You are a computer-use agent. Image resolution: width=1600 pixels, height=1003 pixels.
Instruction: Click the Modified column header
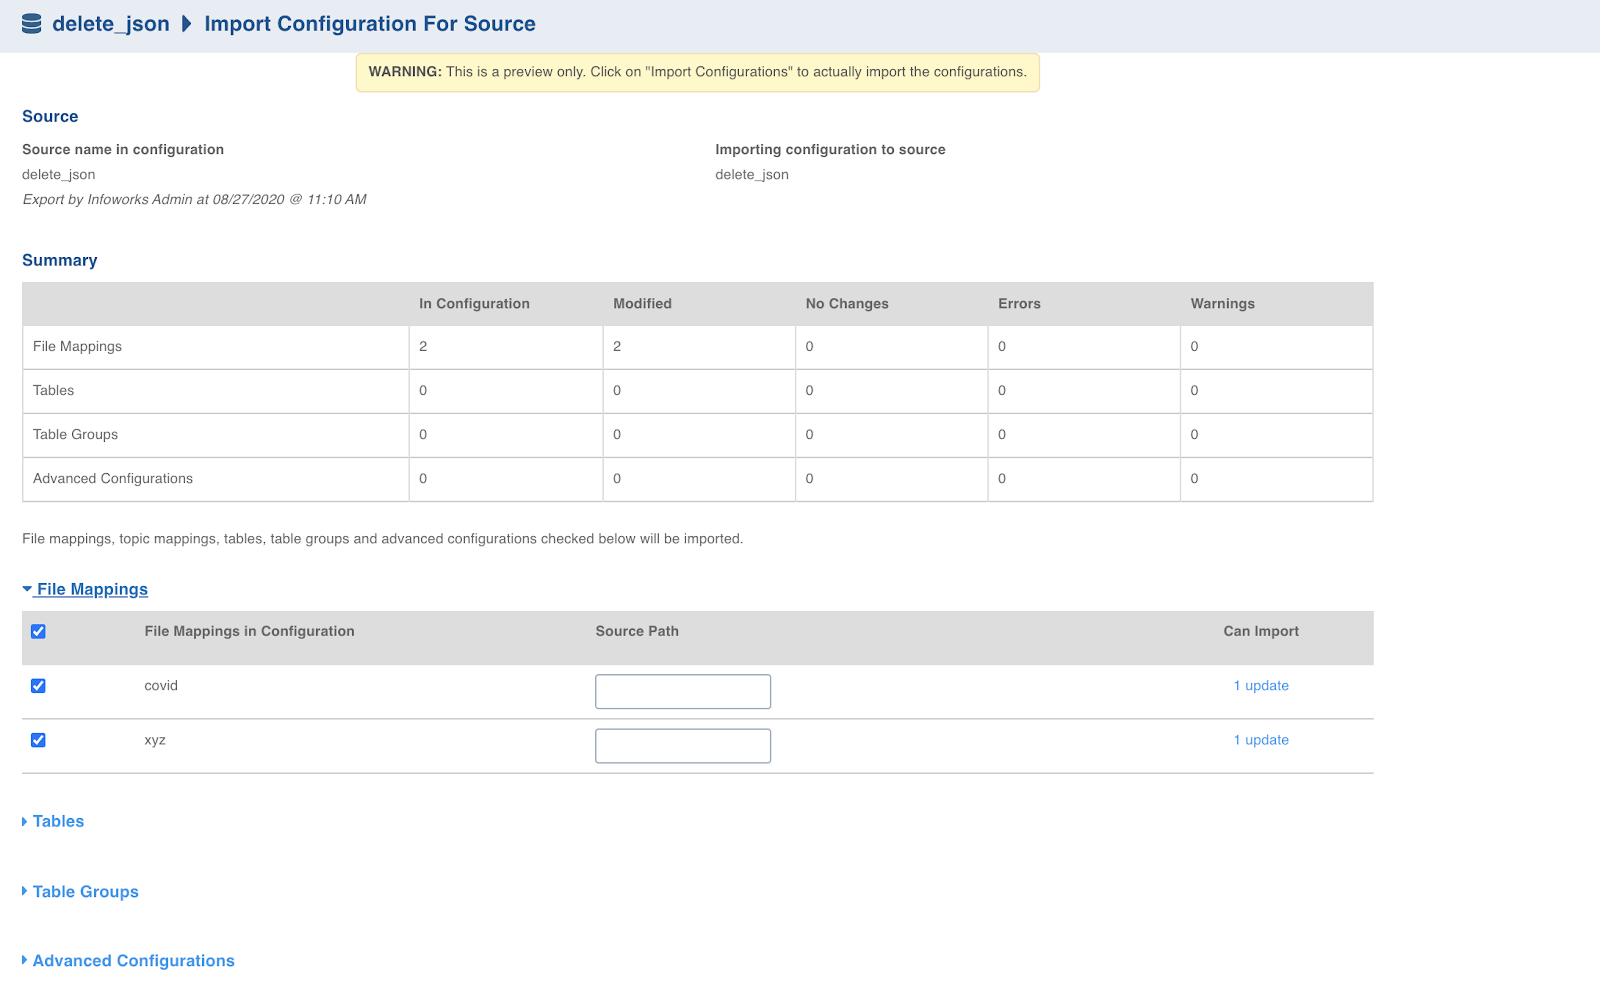point(642,304)
